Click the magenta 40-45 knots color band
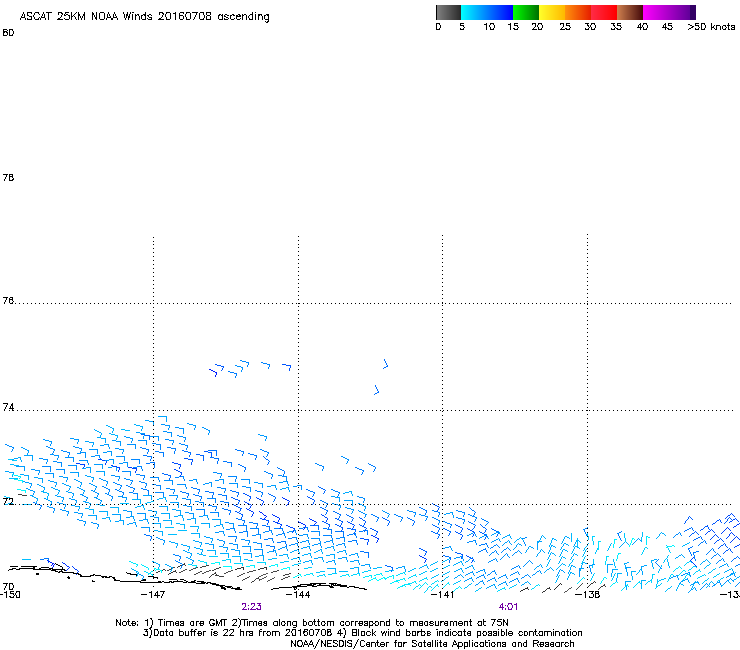This screenshot has height=650, width=740. [x=656, y=12]
